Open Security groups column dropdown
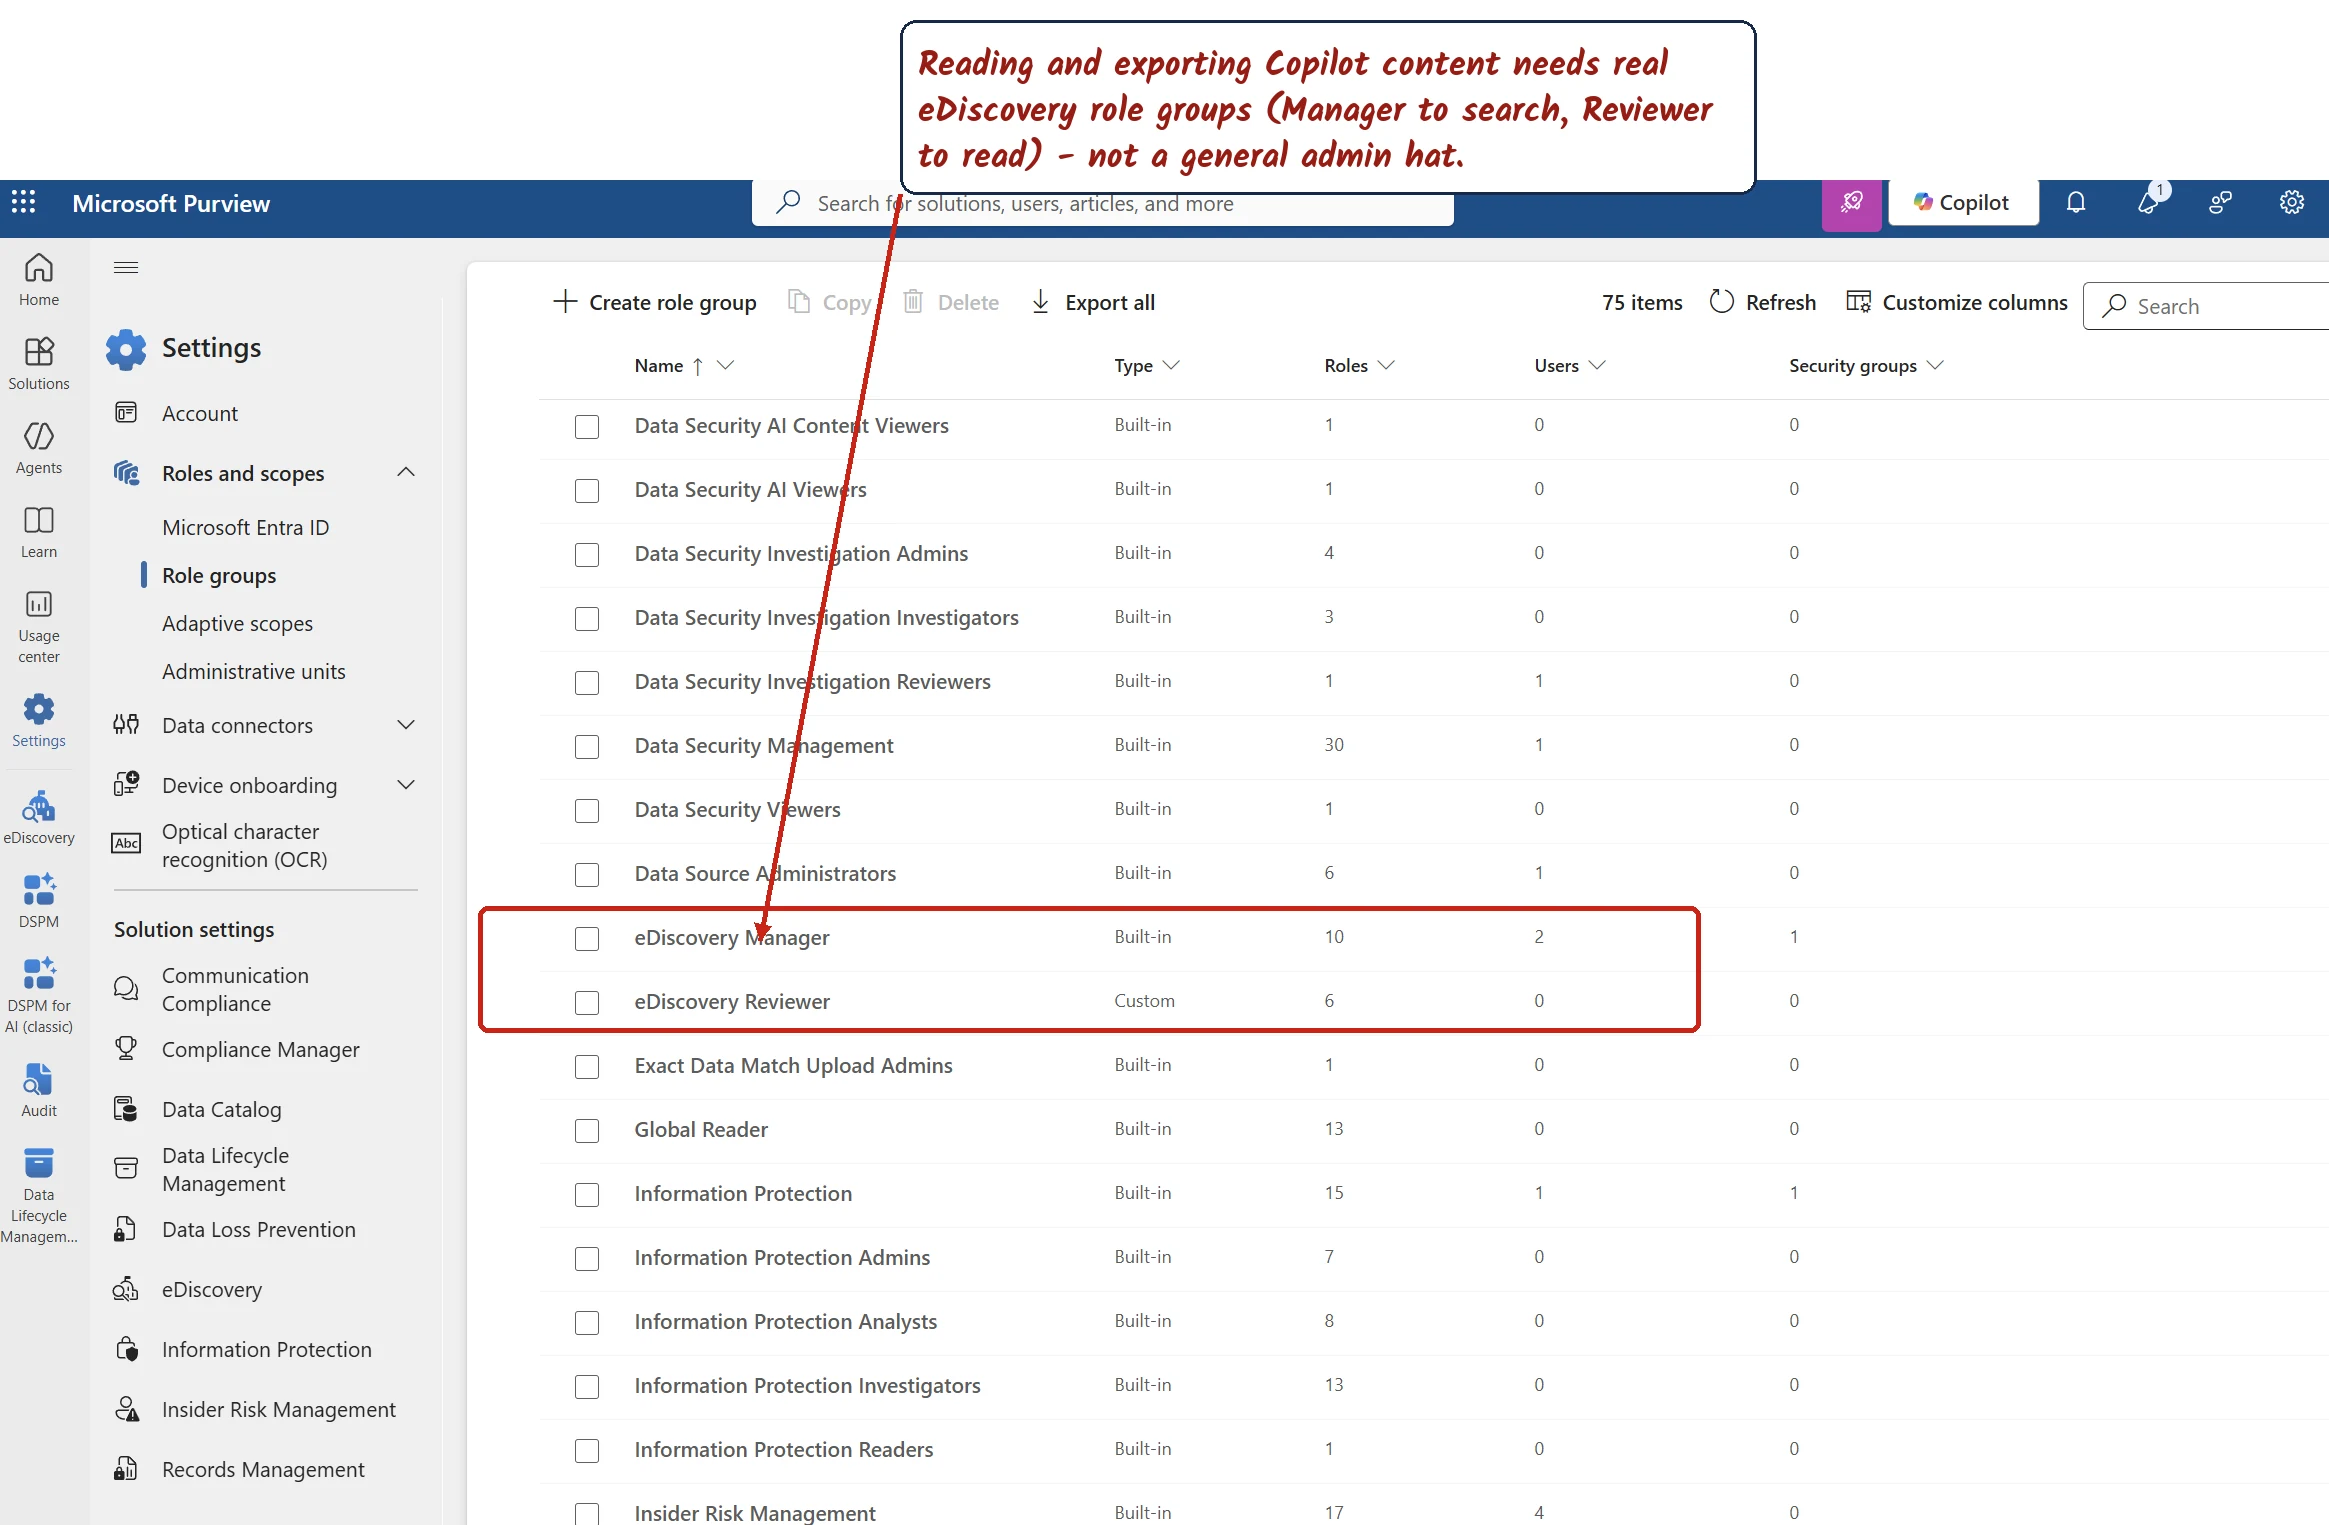 pyautogui.click(x=1935, y=365)
